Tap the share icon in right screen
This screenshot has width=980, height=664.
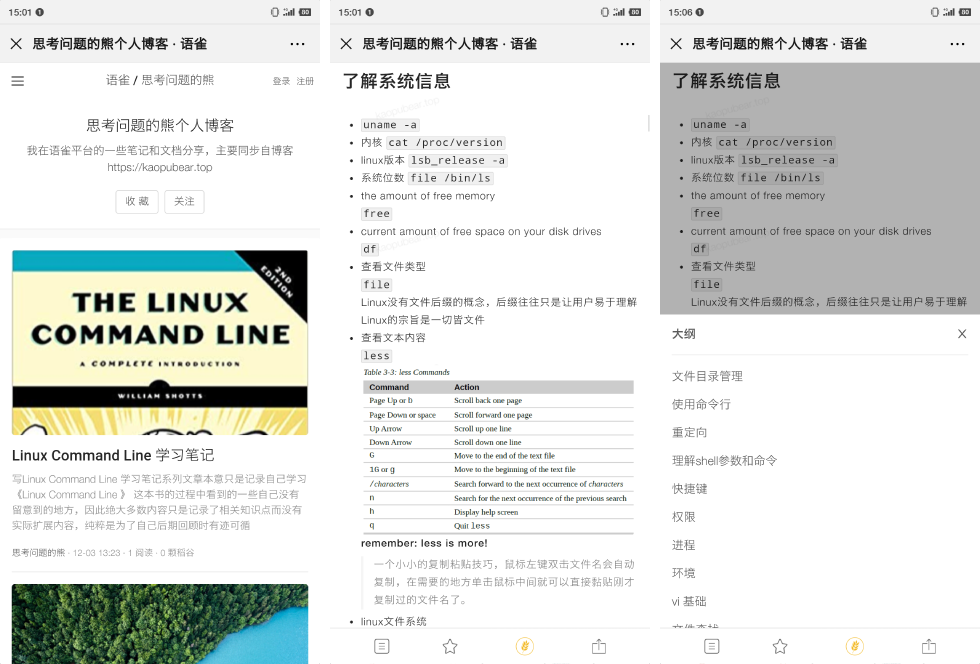[929, 646]
